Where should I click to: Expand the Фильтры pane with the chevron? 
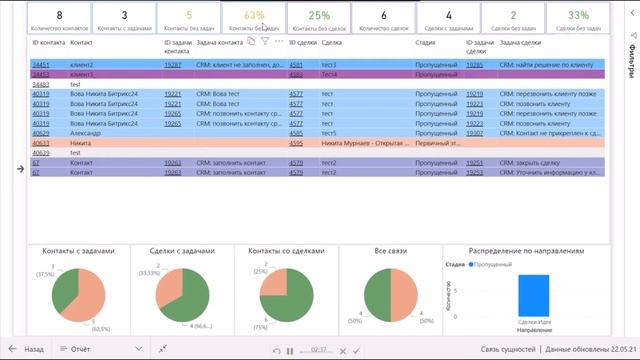coord(632,13)
